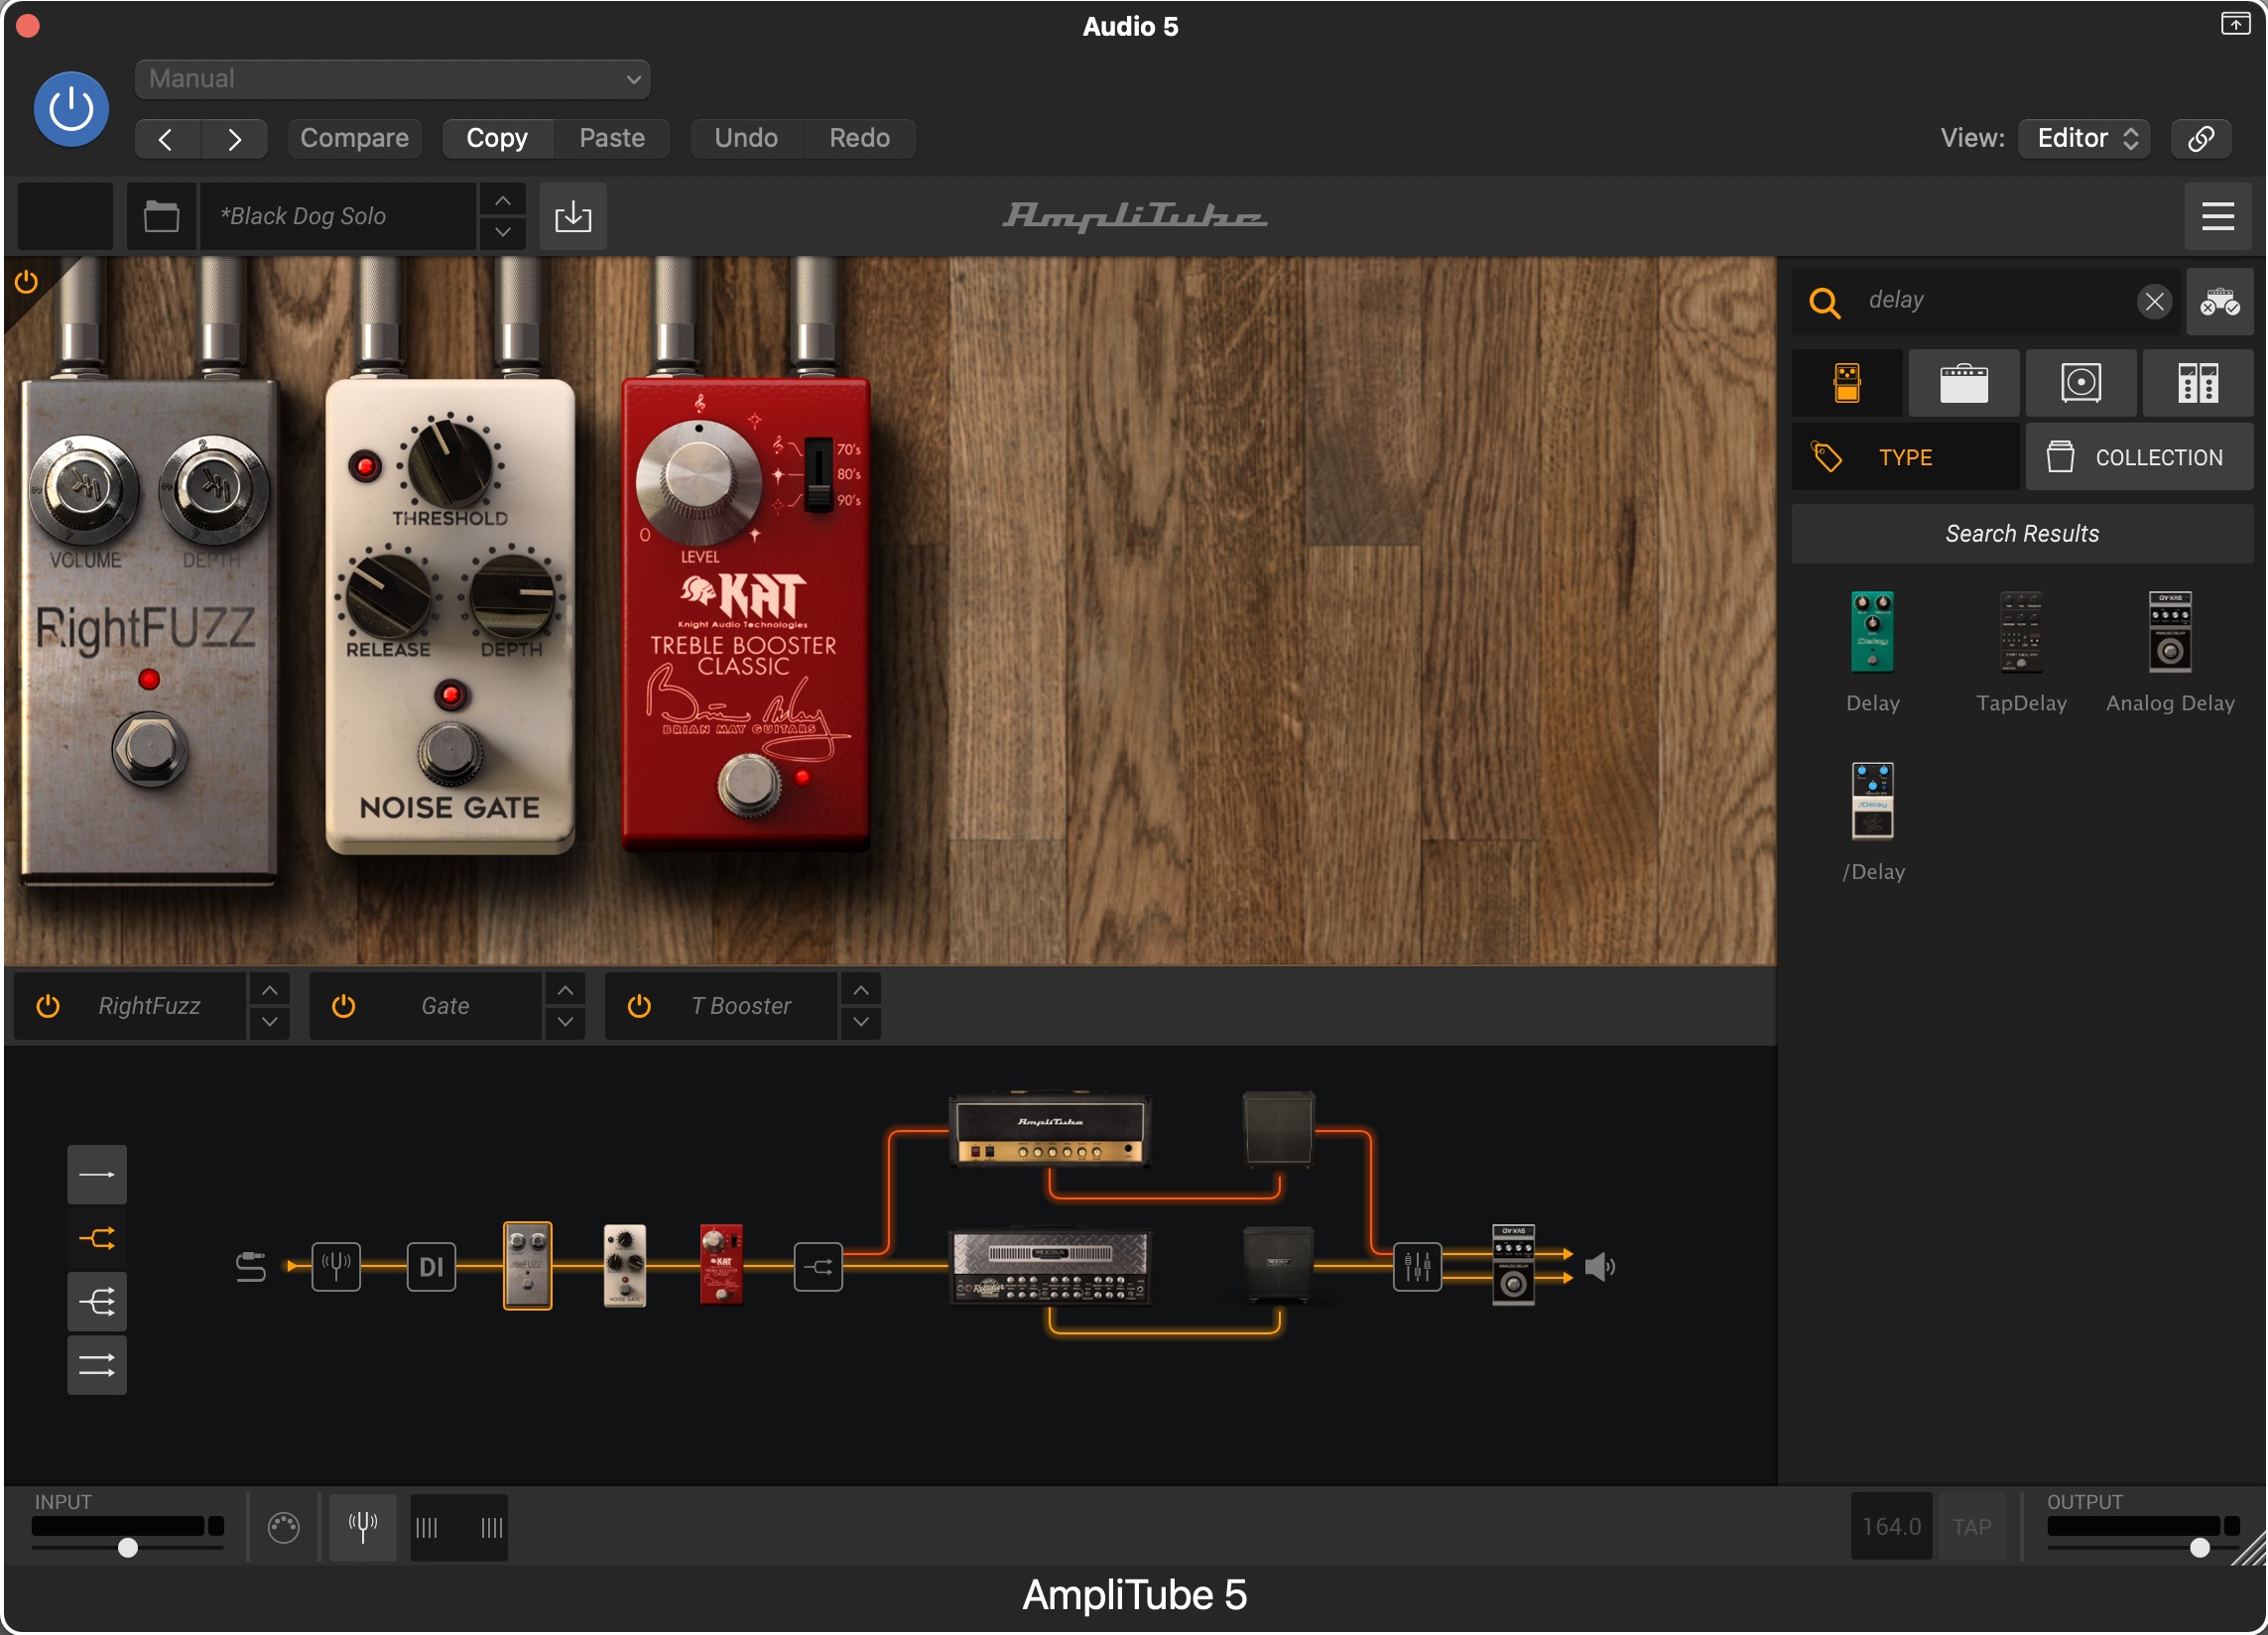Toggle the Gate slot power
2268x1635 pixels.
343,1006
